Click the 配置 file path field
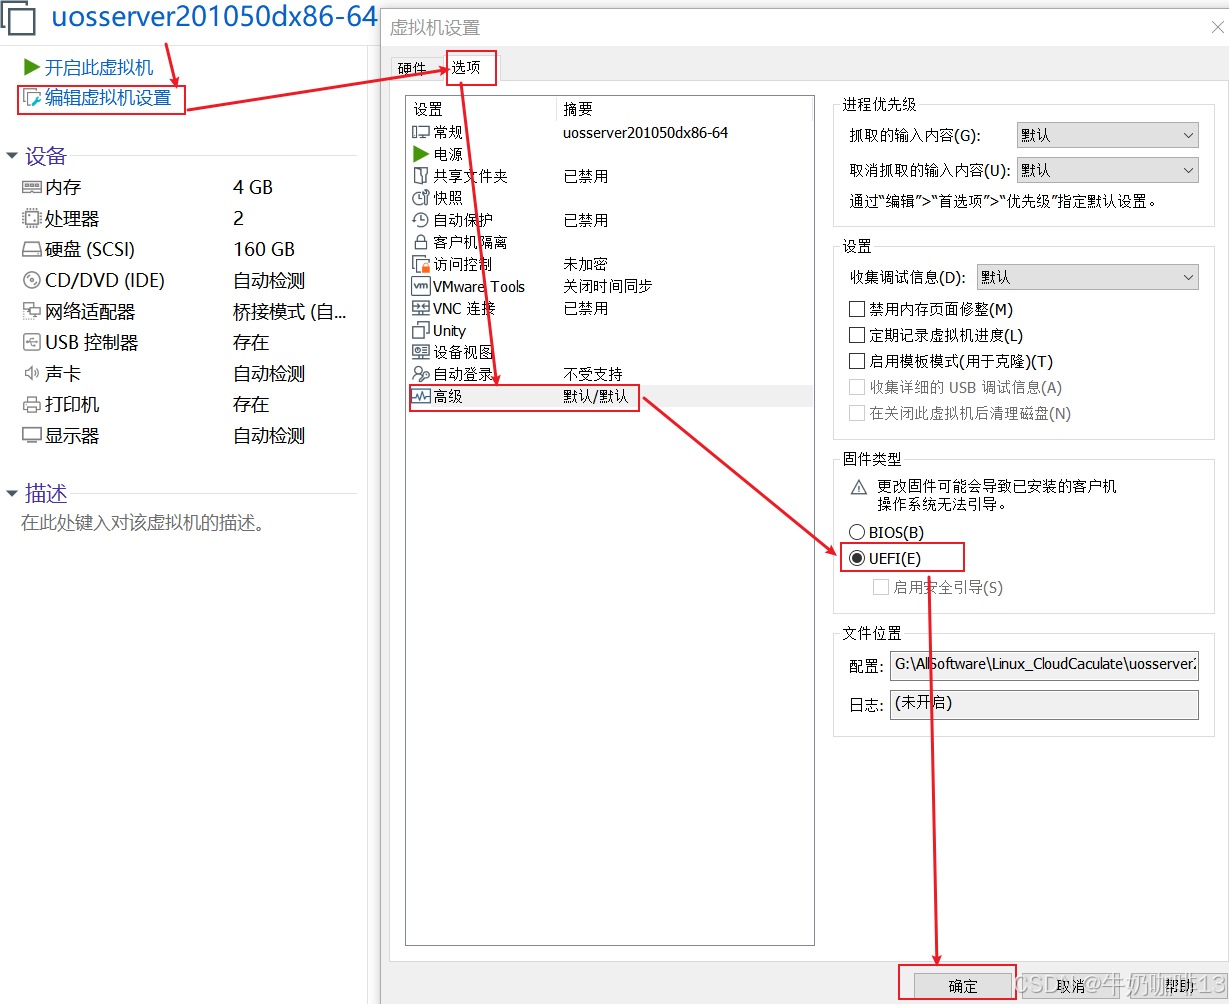Viewport: 1229px width, 1004px height. (x=1044, y=665)
